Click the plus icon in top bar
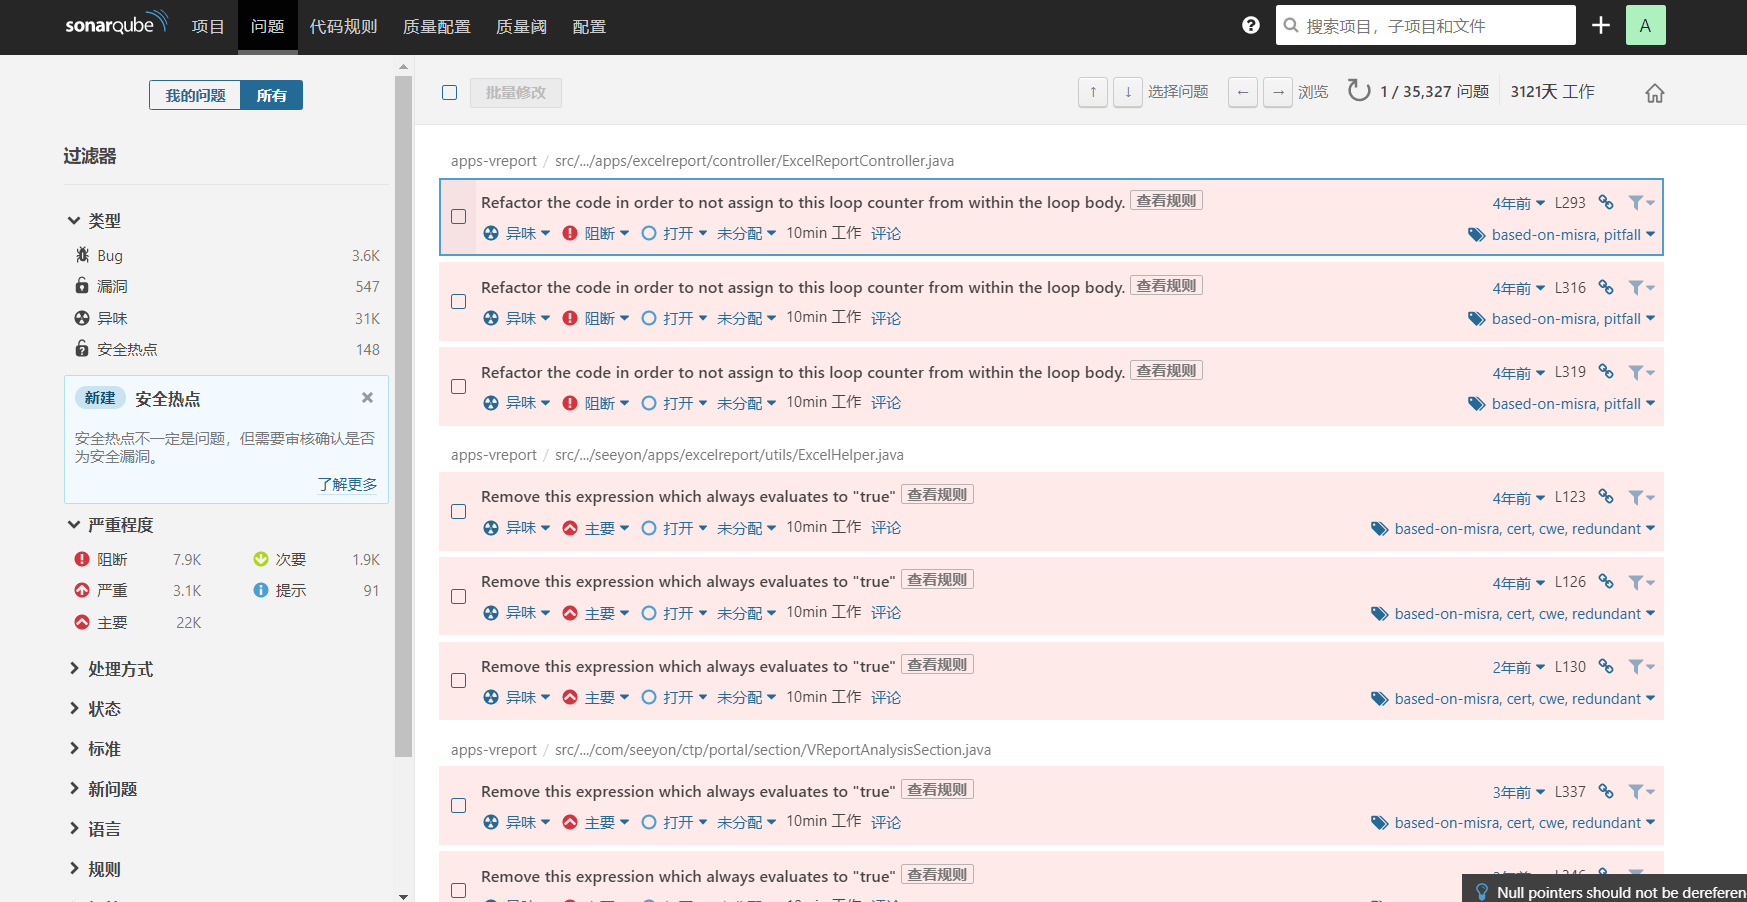 click(x=1600, y=25)
